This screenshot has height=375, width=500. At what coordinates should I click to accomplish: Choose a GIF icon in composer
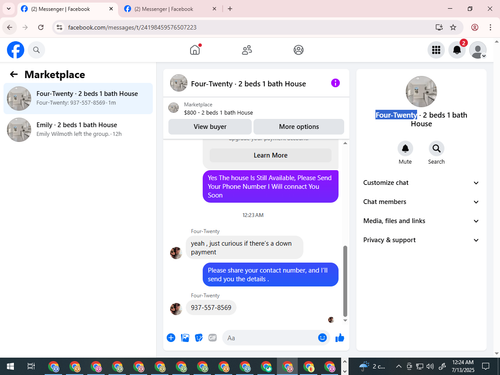coord(213,338)
